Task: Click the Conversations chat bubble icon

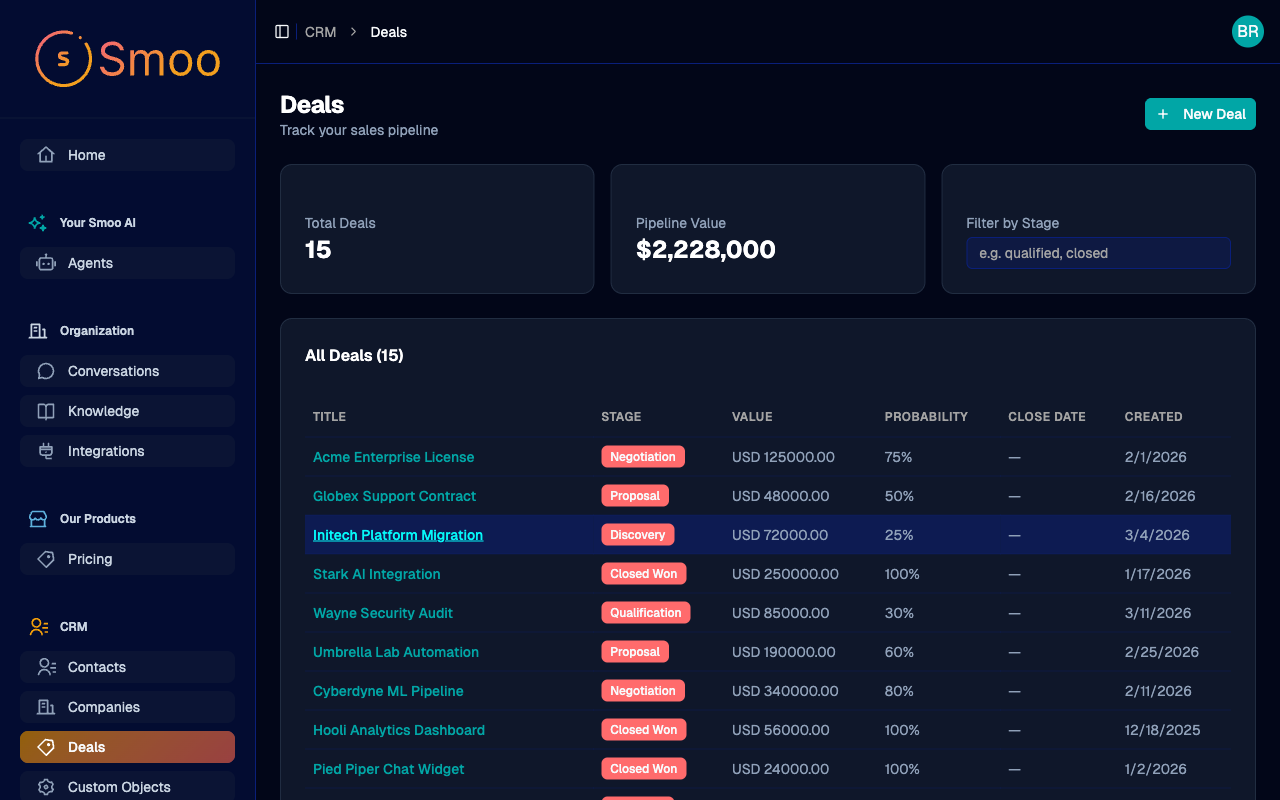Action: point(46,371)
